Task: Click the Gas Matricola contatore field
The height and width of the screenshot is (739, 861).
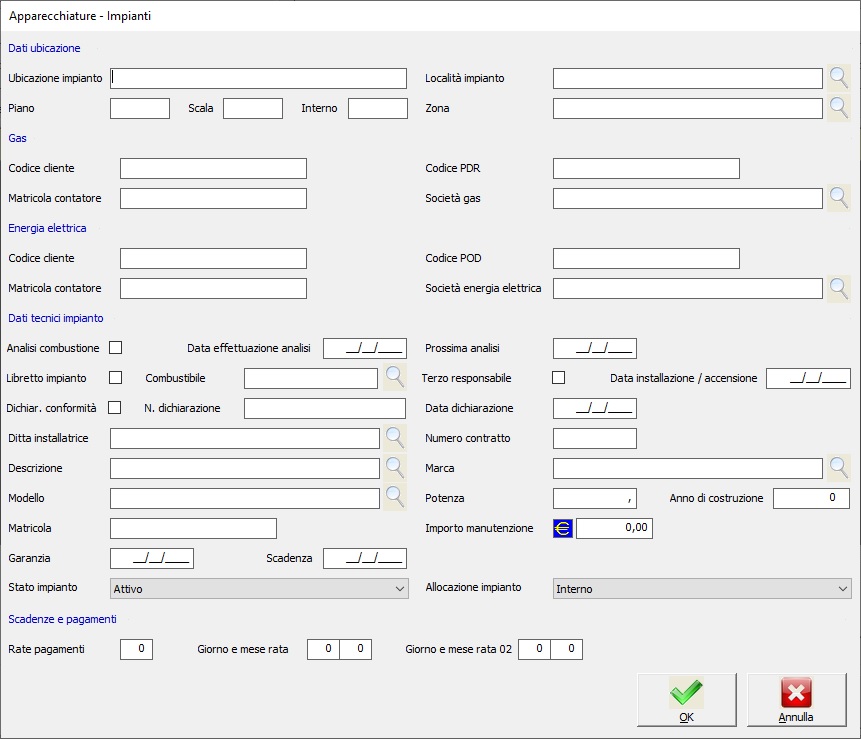Action: (214, 198)
